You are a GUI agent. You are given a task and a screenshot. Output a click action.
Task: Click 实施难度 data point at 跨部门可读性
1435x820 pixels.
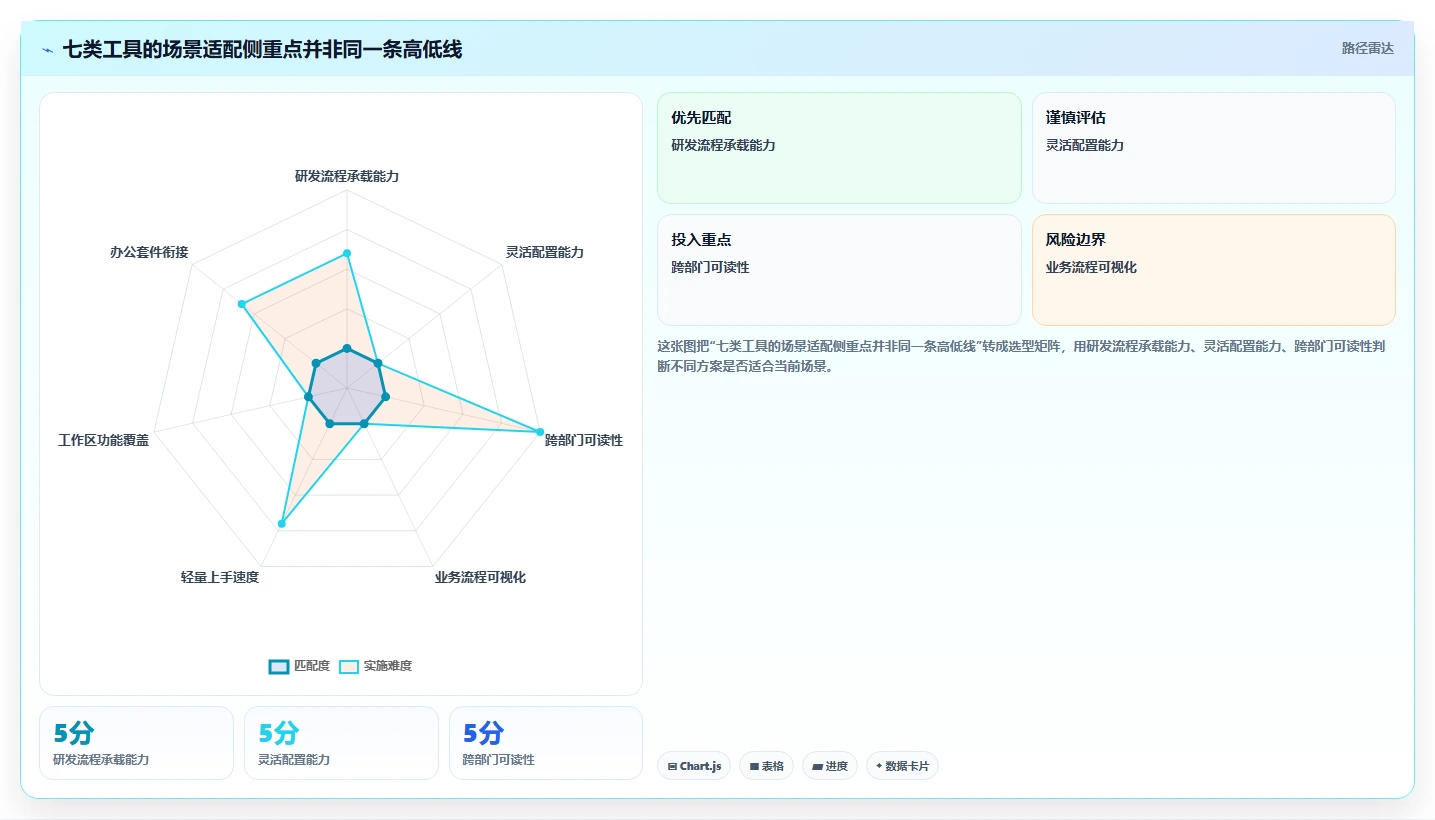tap(540, 432)
